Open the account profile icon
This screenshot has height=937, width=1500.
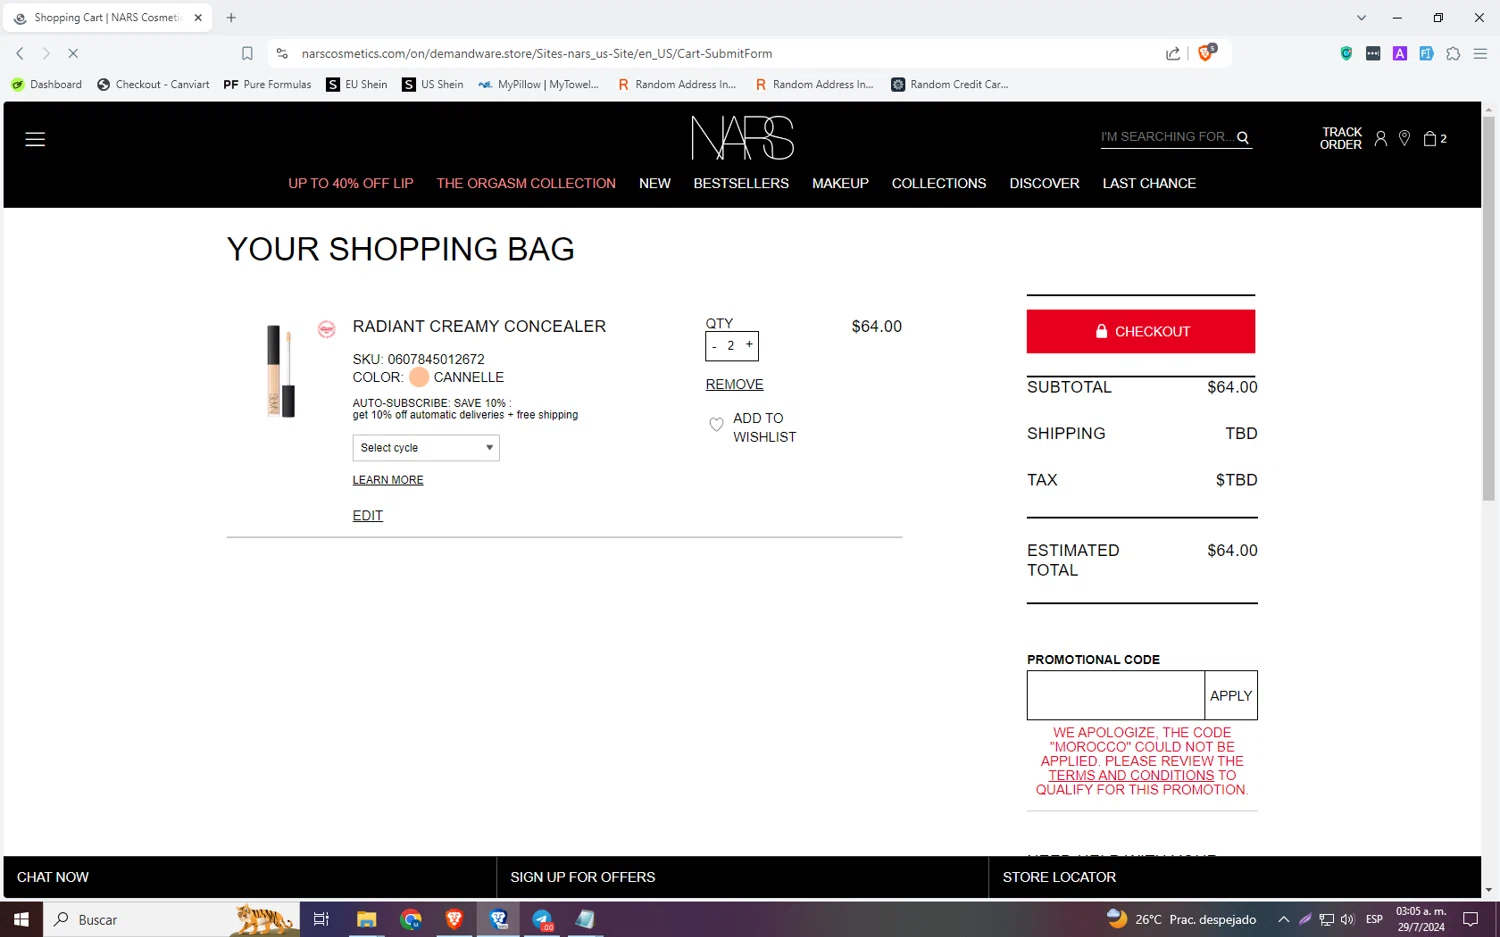point(1380,138)
